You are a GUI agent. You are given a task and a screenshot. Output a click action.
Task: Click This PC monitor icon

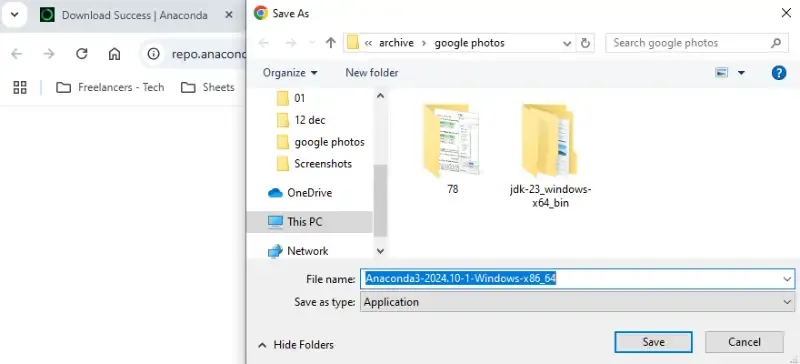click(x=275, y=222)
